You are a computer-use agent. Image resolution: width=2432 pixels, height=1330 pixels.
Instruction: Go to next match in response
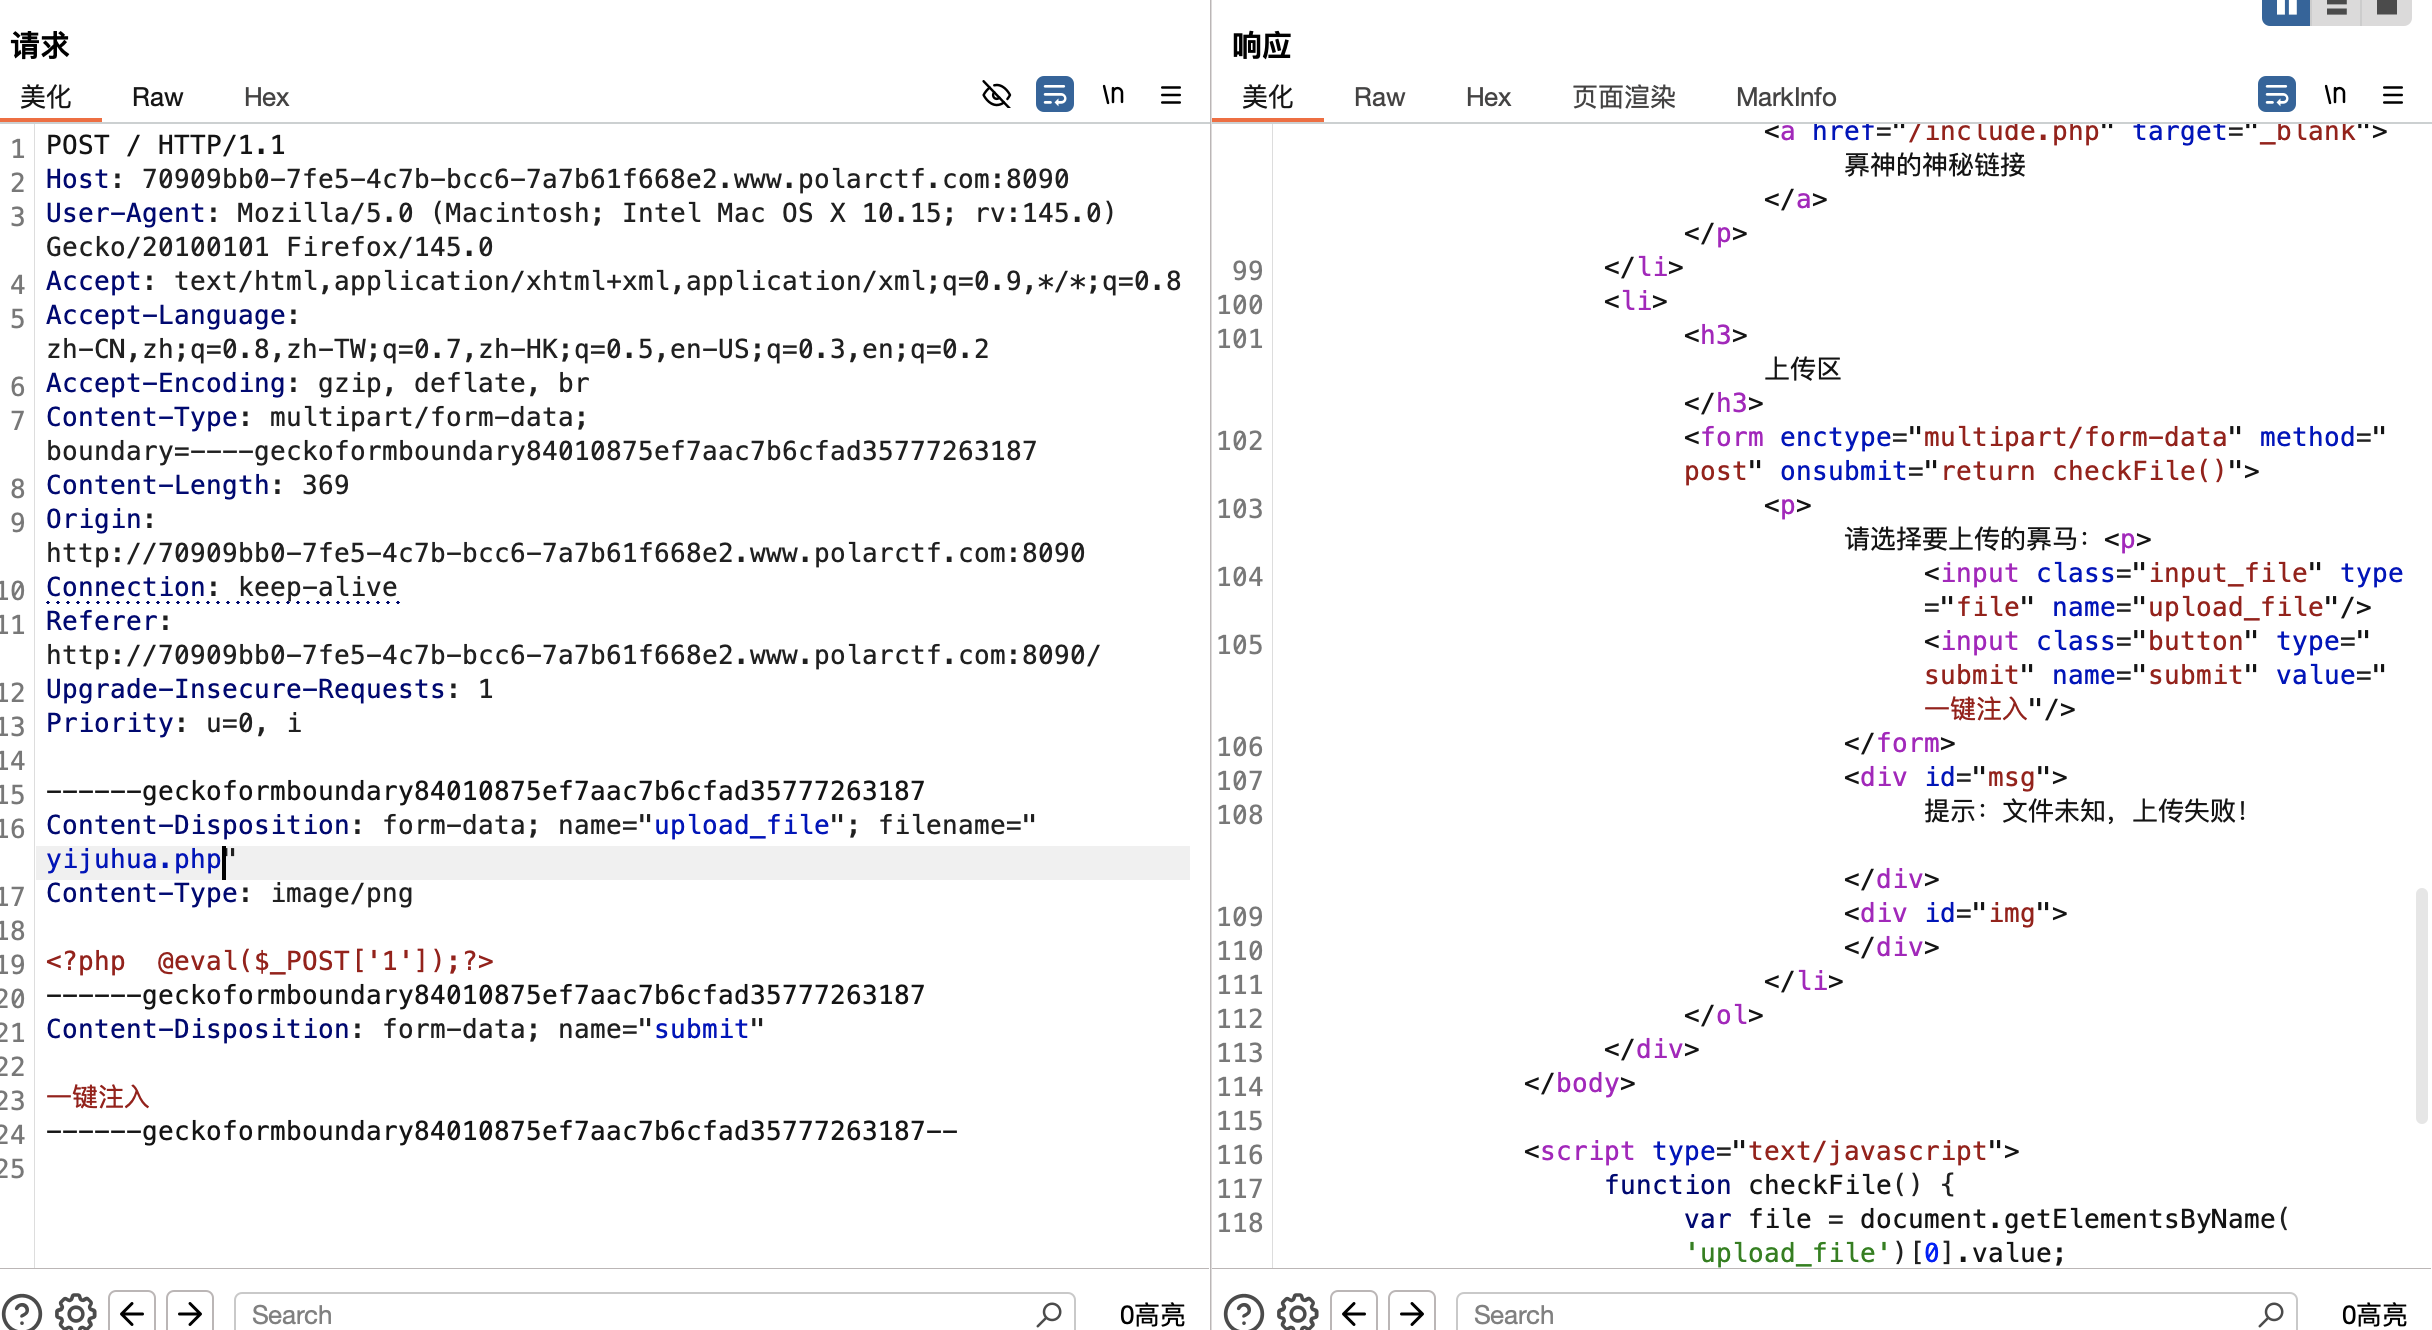click(1412, 1312)
